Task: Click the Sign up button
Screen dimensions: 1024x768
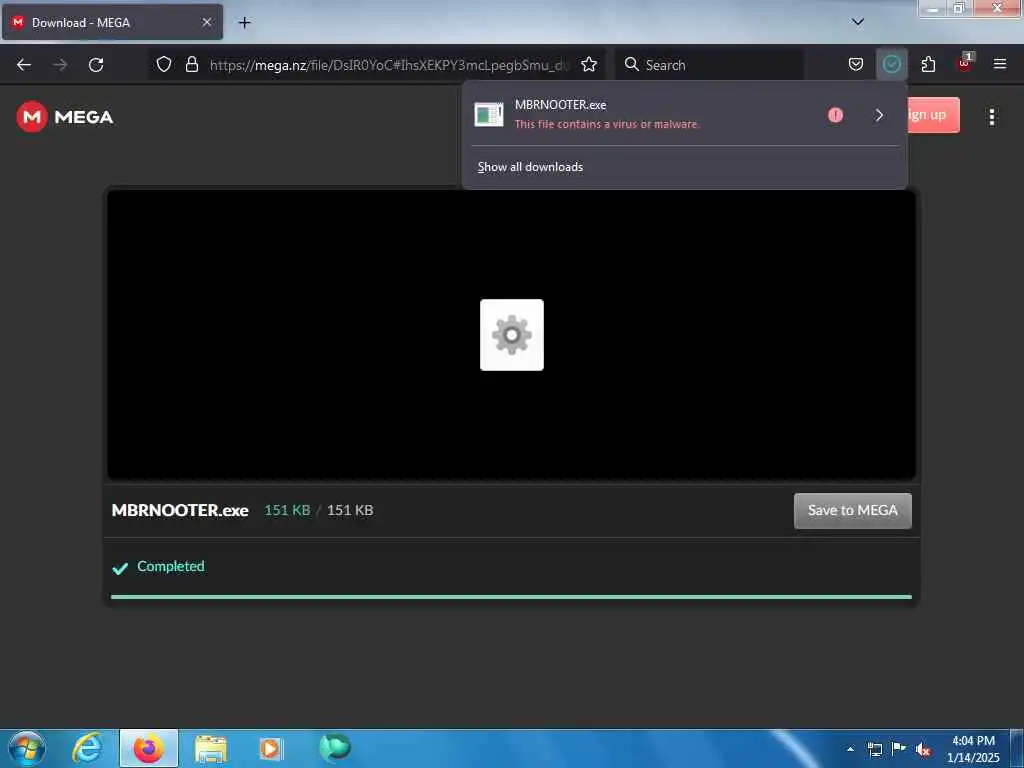Action: click(933, 115)
